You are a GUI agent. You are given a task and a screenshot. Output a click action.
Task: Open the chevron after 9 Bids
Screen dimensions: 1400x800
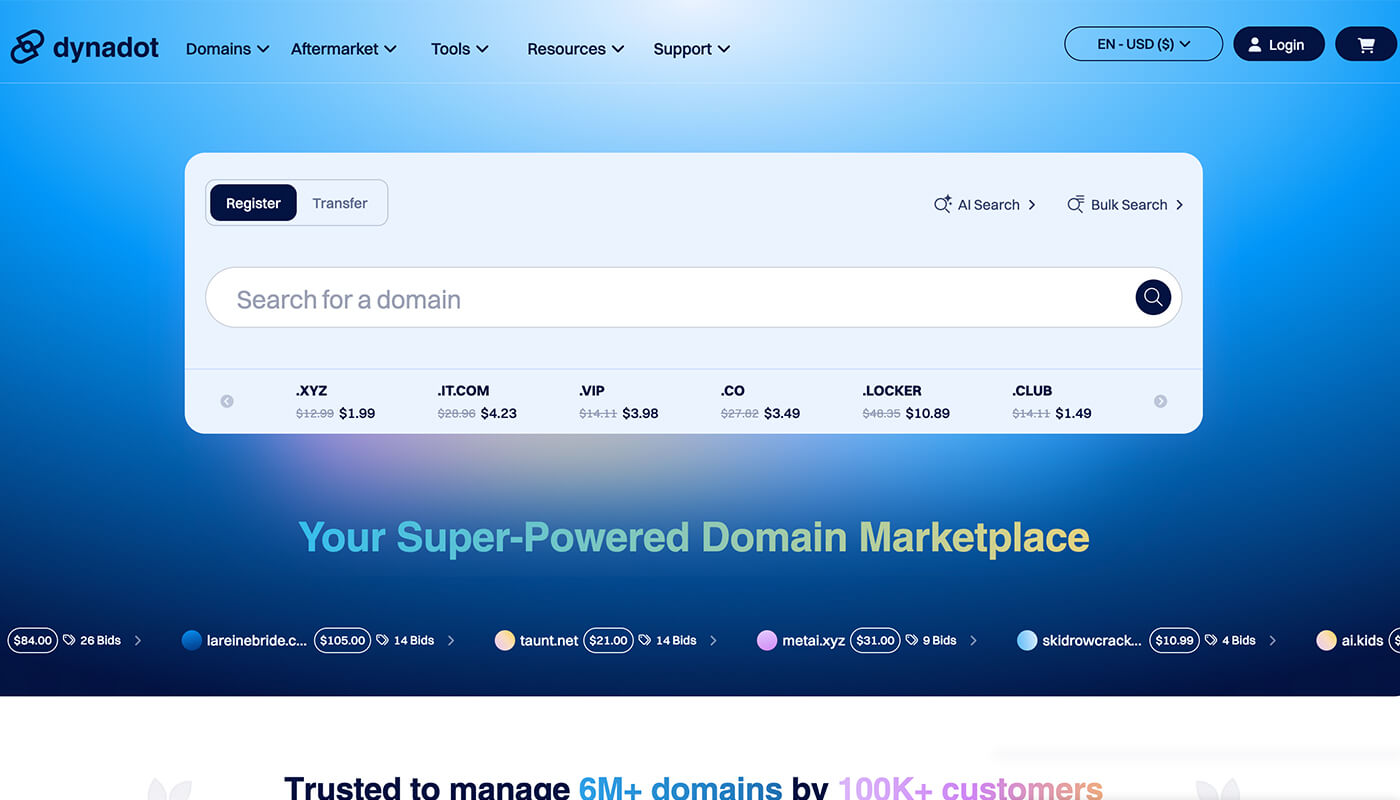(x=973, y=640)
